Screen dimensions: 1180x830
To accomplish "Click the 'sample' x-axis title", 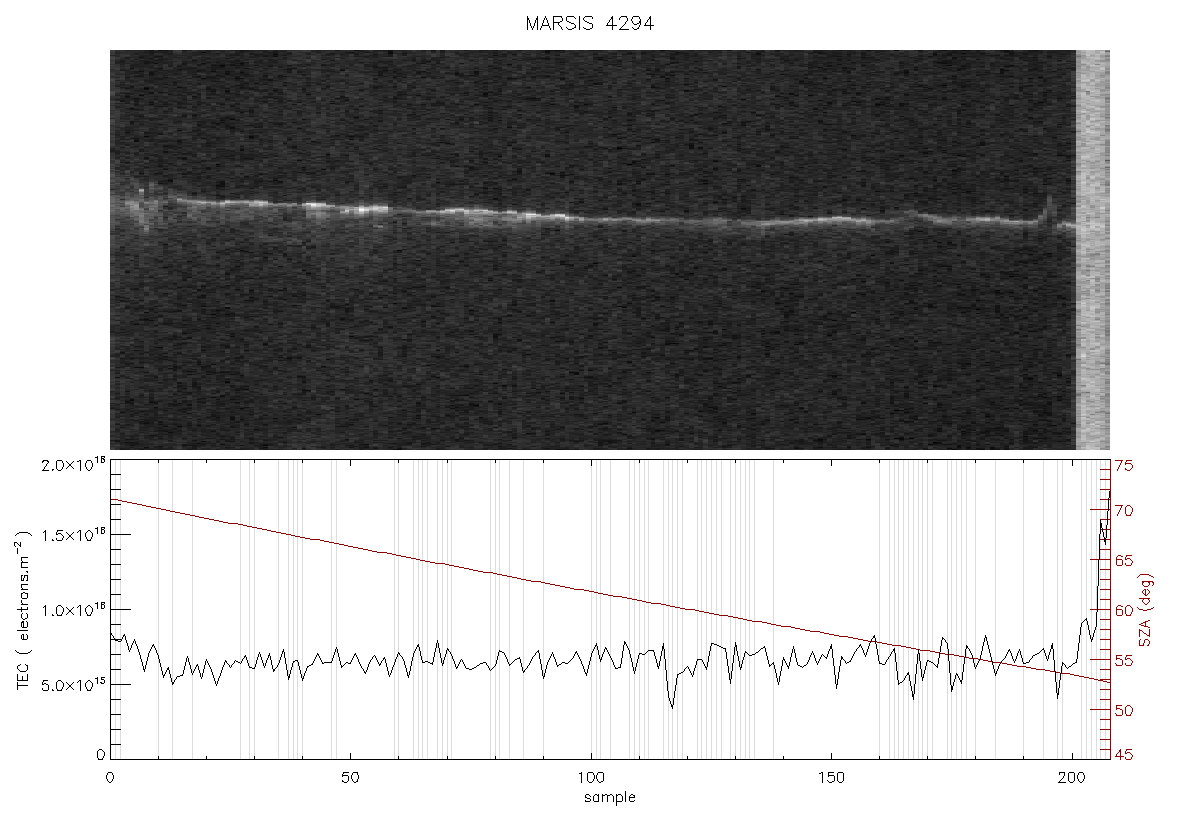I will pos(610,798).
